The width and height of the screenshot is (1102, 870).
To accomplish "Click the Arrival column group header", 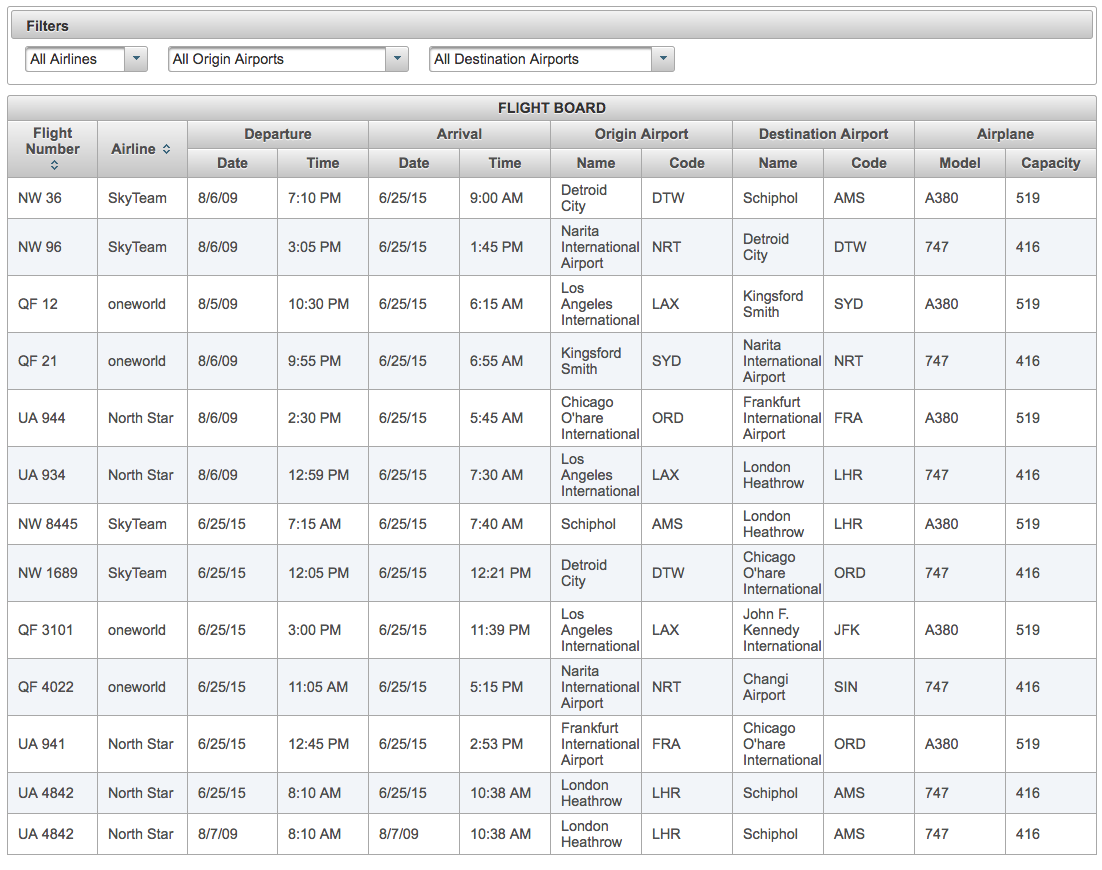I will pos(460,134).
